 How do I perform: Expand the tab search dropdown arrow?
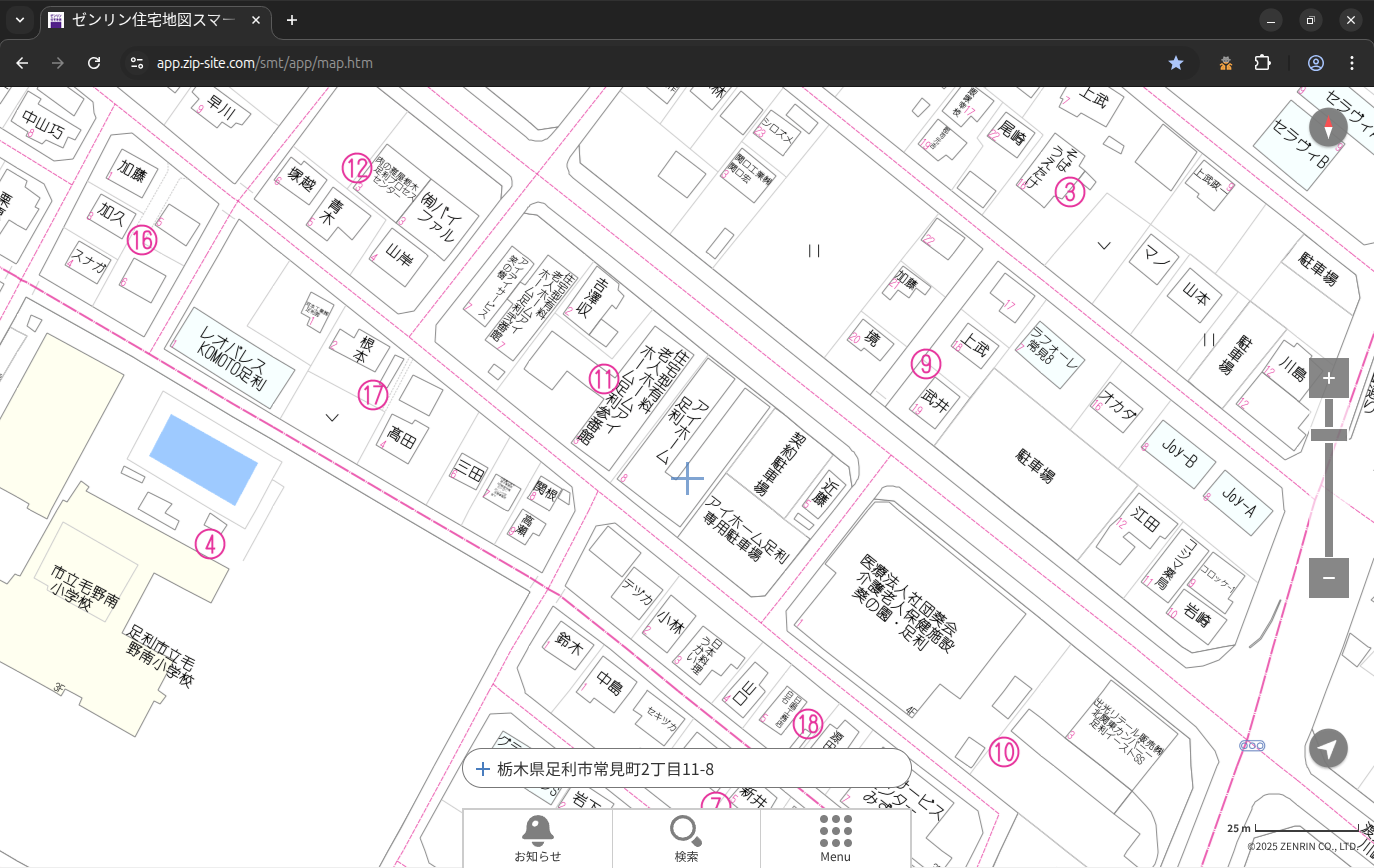click(x=19, y=20)
